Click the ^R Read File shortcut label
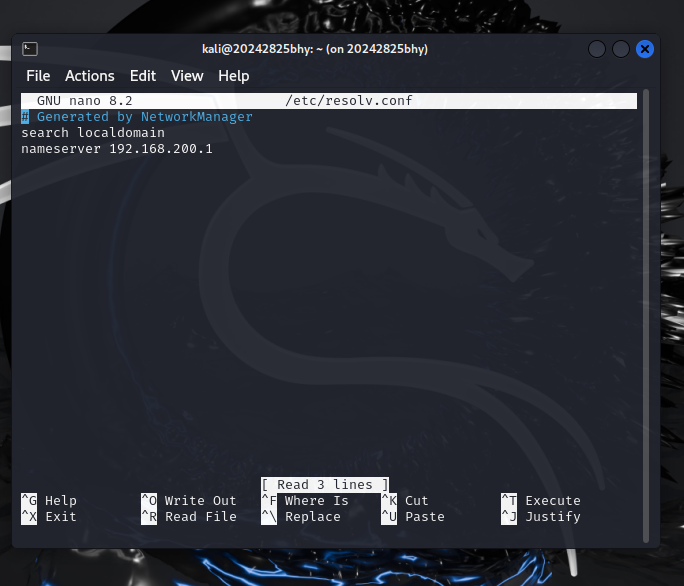Viewport: 684px width, 586px height. click(188, 517)
